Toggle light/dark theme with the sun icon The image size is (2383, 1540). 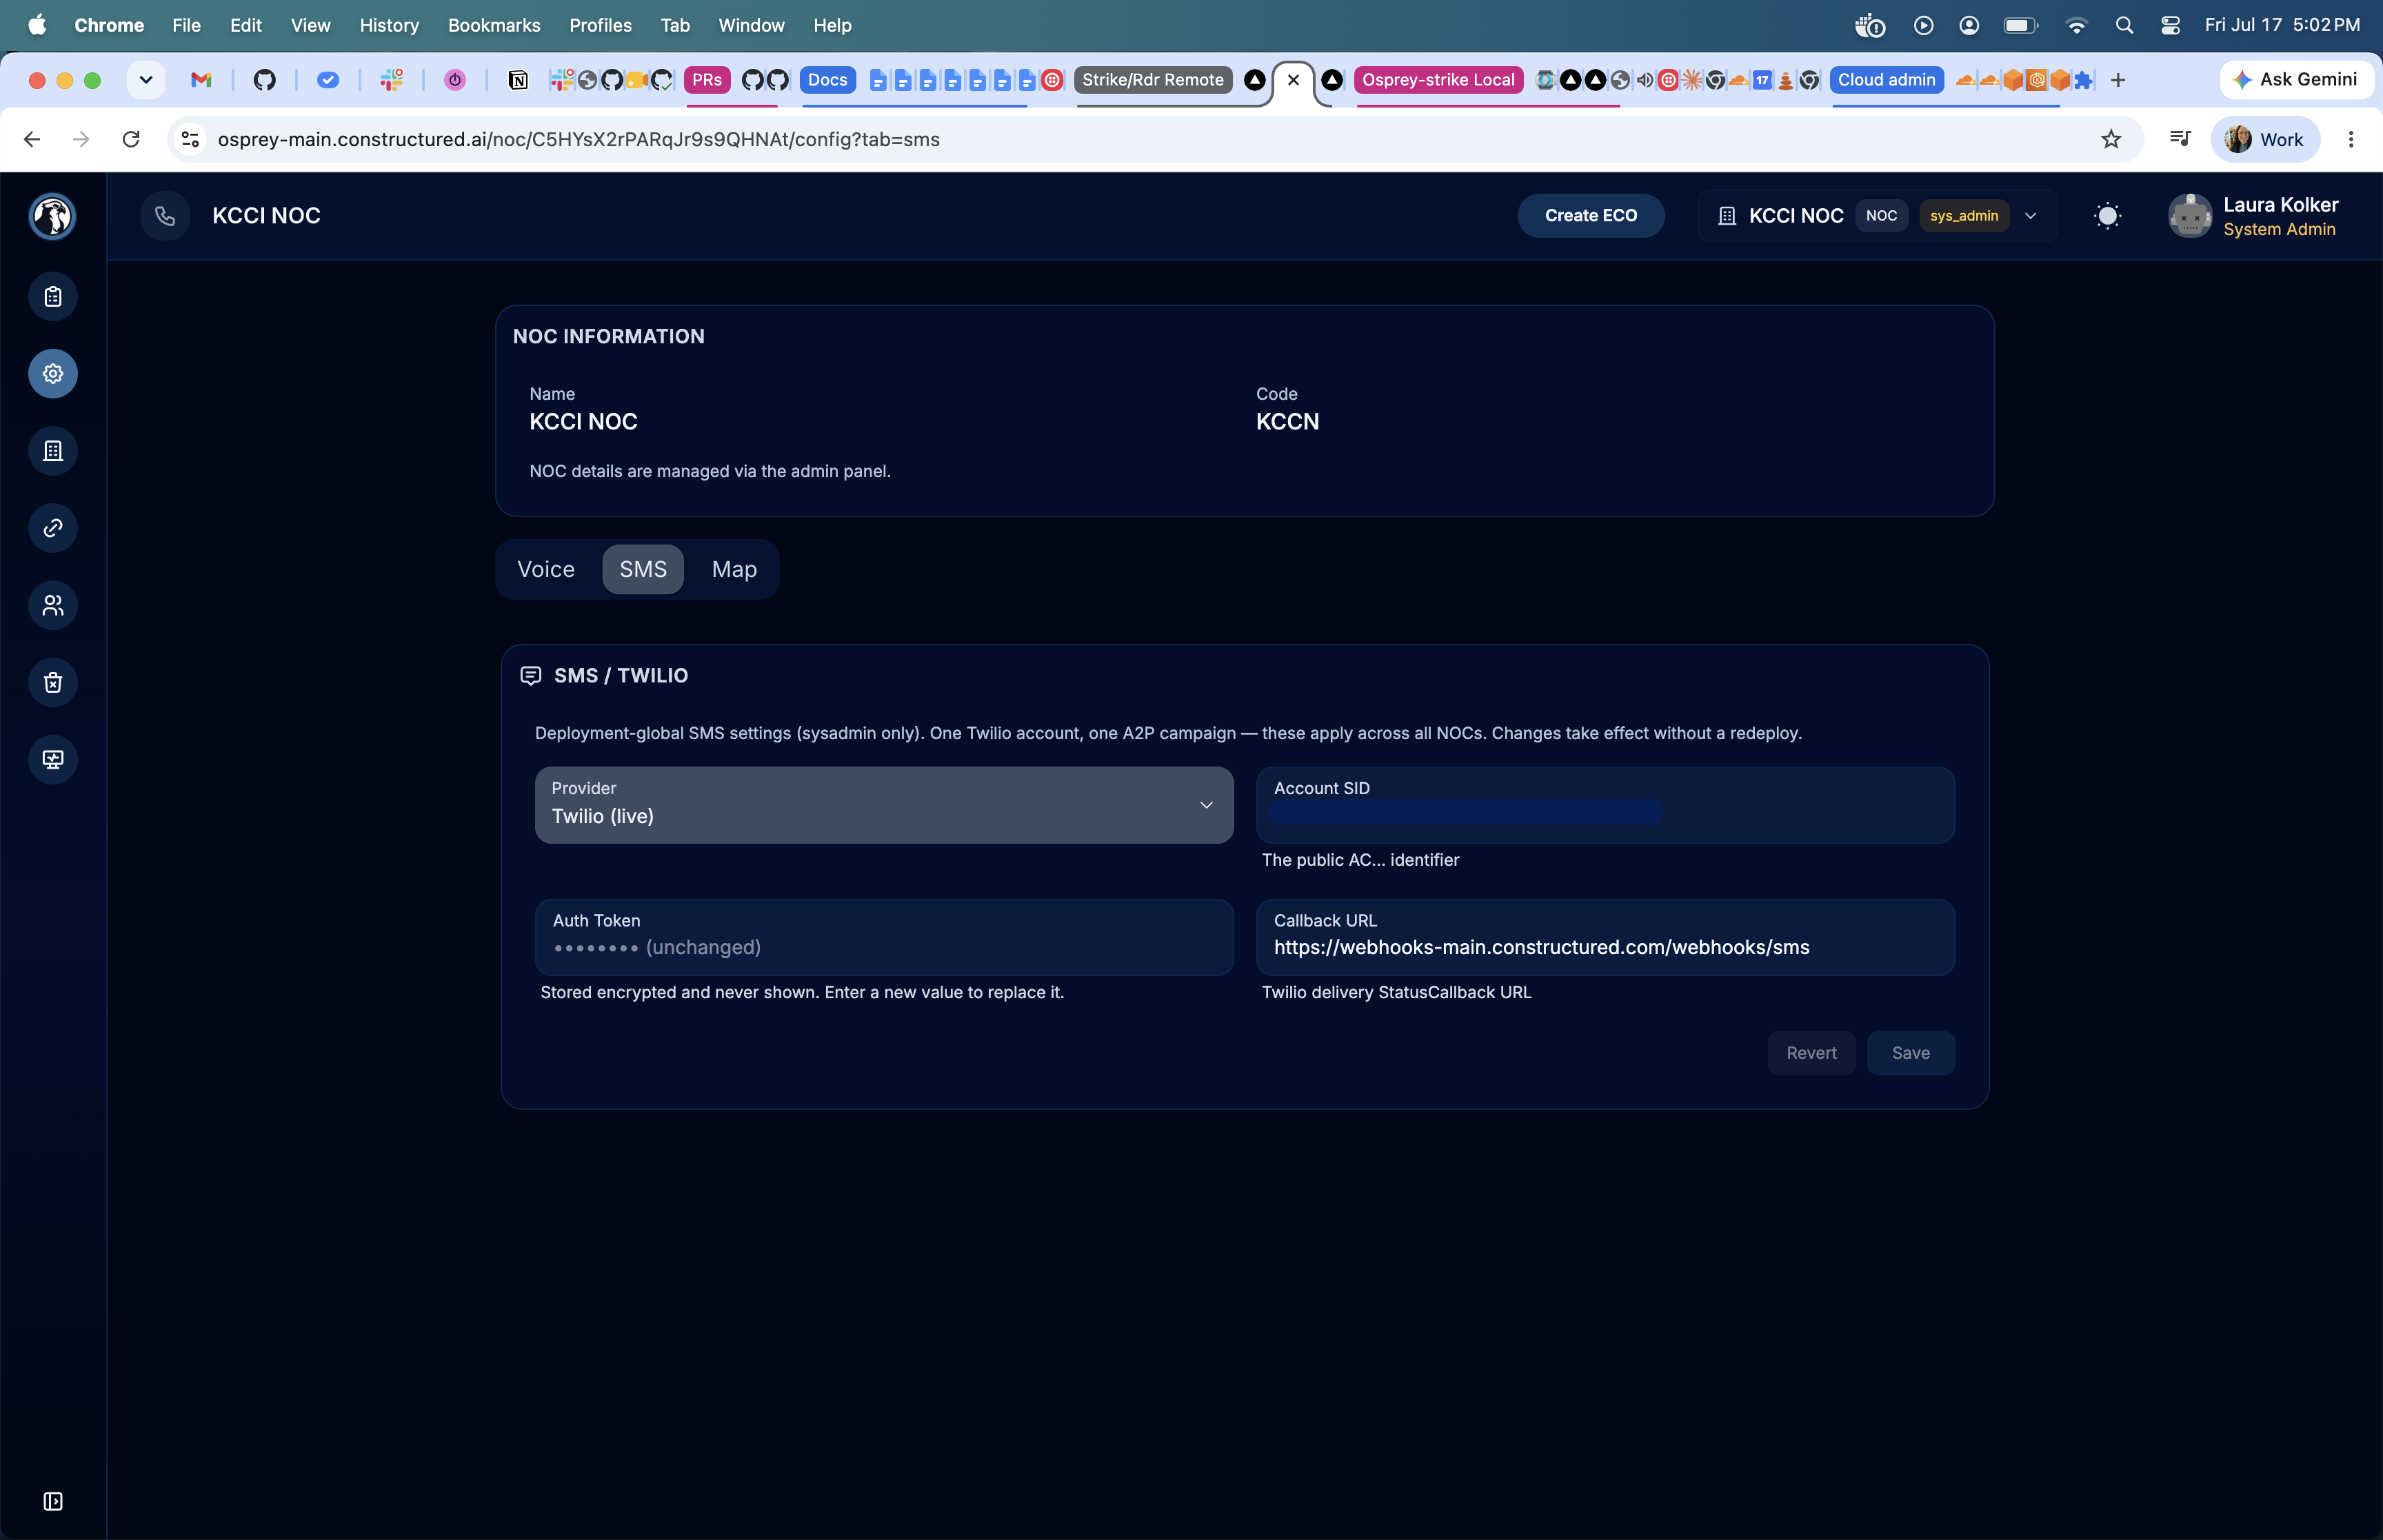(2107, 216)
